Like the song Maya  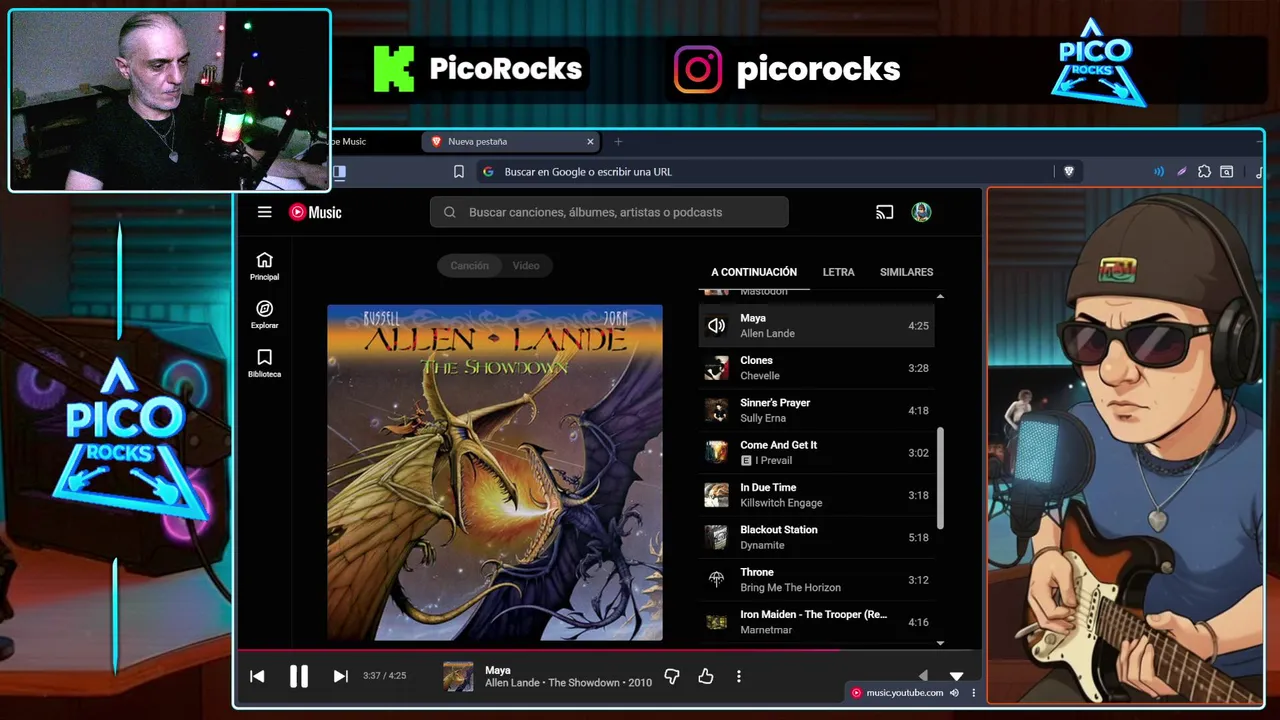coord(706,677)
